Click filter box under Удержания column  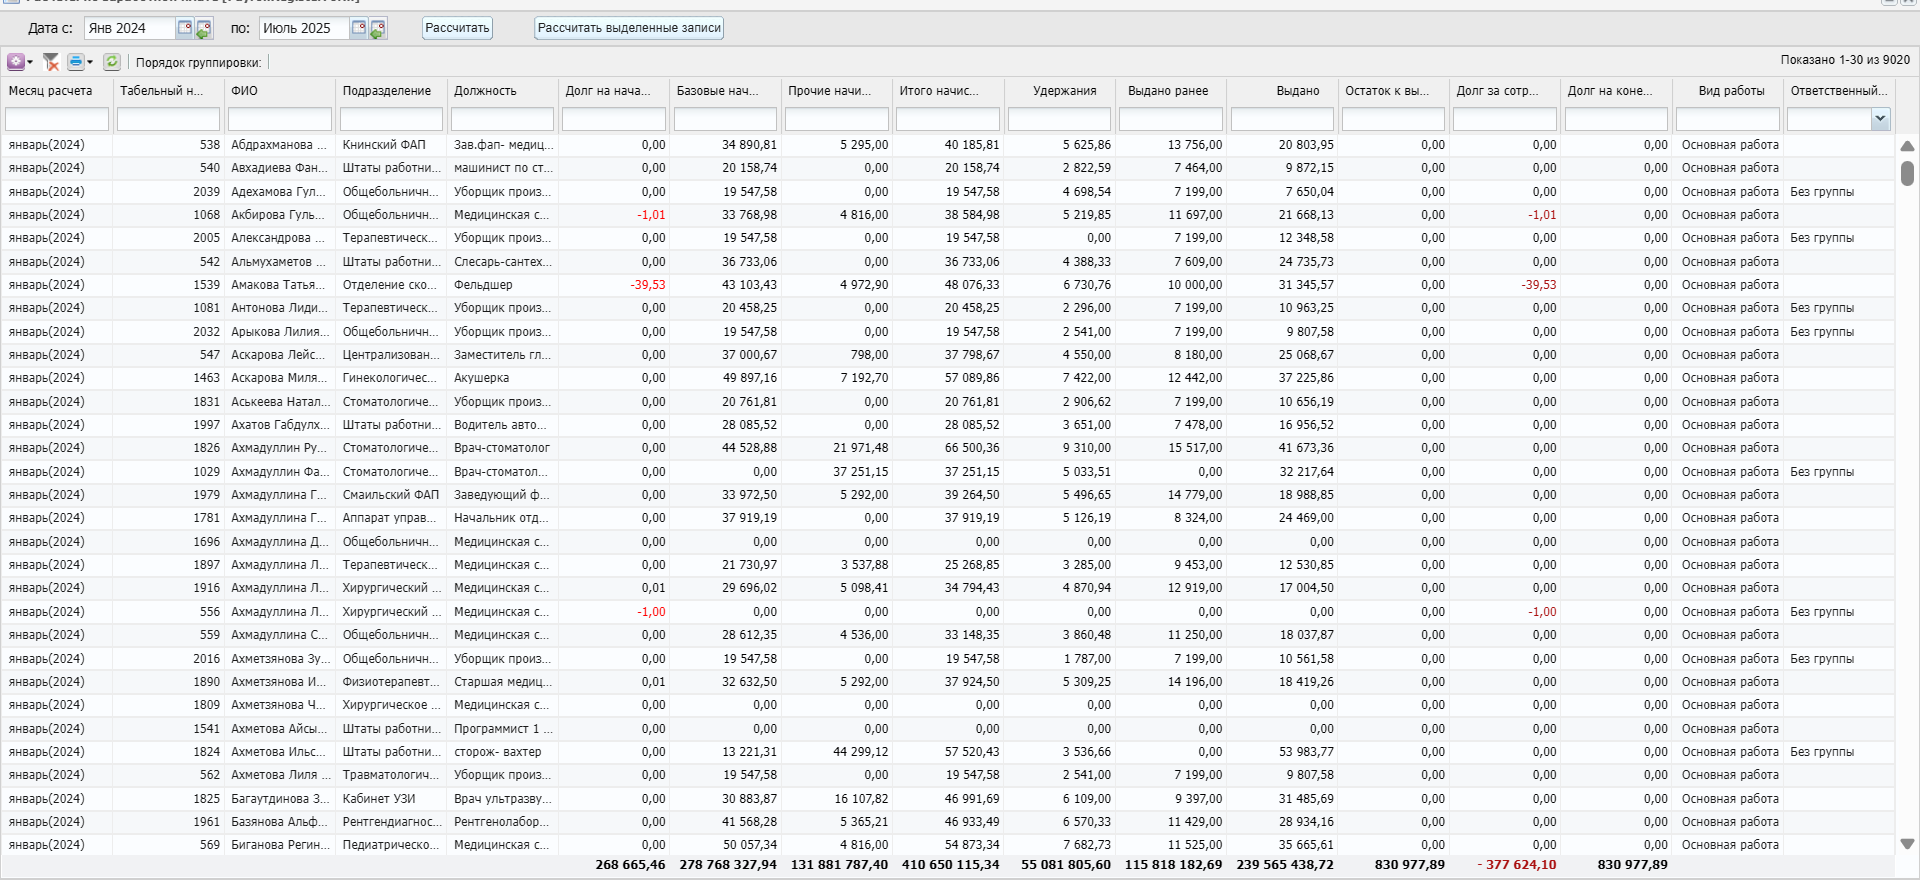(1059, 120)
